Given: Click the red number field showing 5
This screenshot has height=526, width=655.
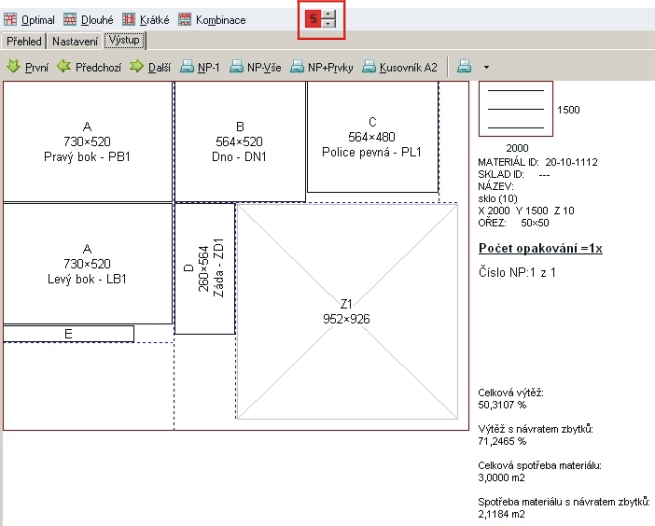Looking at the screenshot, I should coord(313,19).
